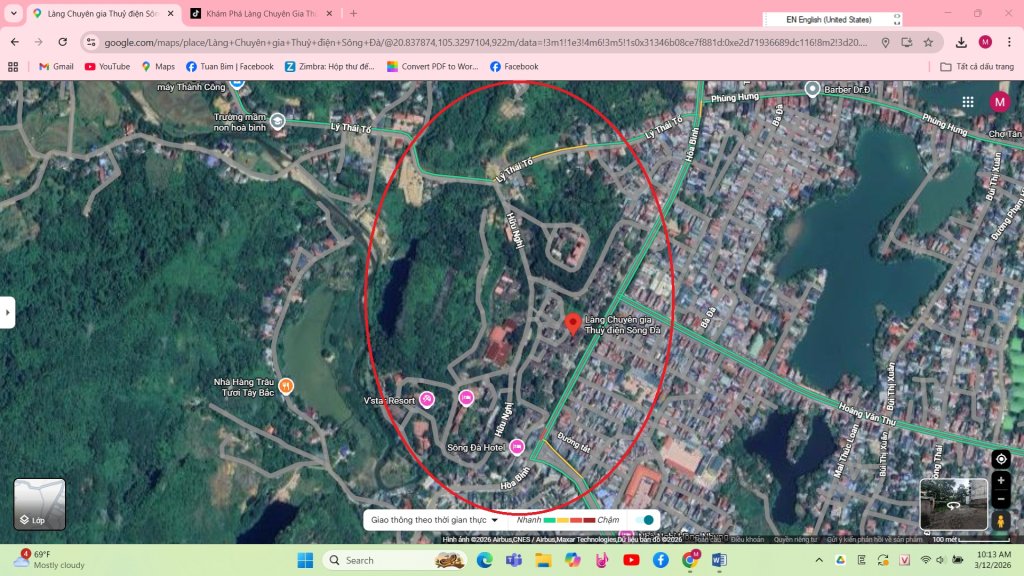Viewport: 1024px width, 576px height.
Task: Open the Google apps grid
Action: click(x=968, y=102)
